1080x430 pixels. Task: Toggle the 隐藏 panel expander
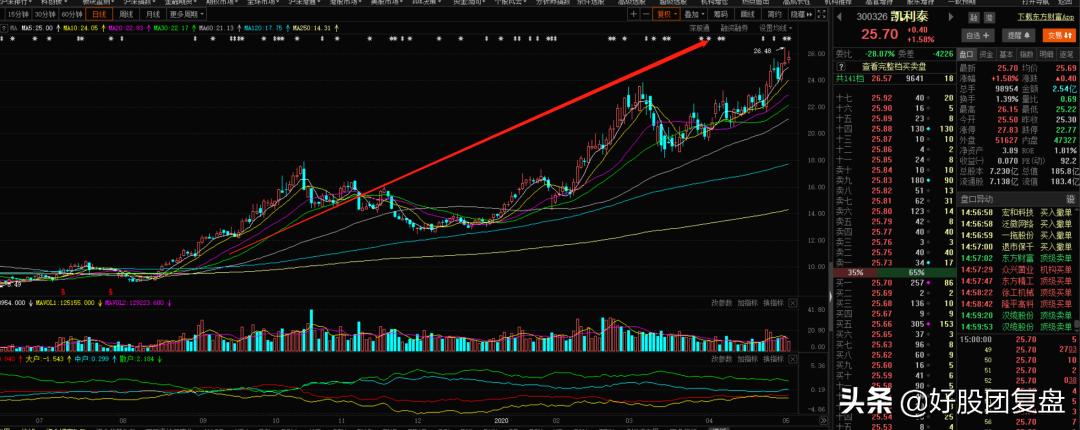[x=800, y=14]
